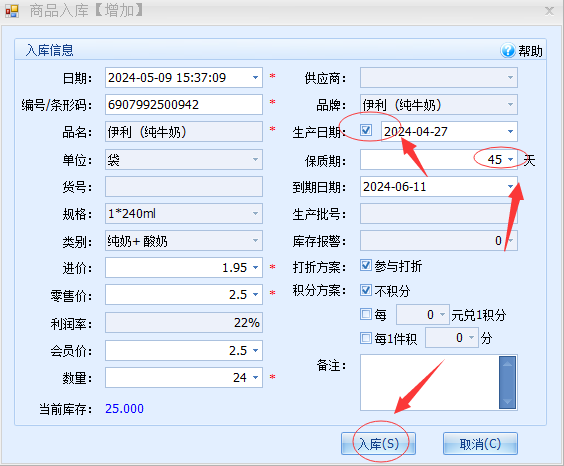Click the 数量 value 24
Screen dimensions: 564x466
click(x=240, y=378)
